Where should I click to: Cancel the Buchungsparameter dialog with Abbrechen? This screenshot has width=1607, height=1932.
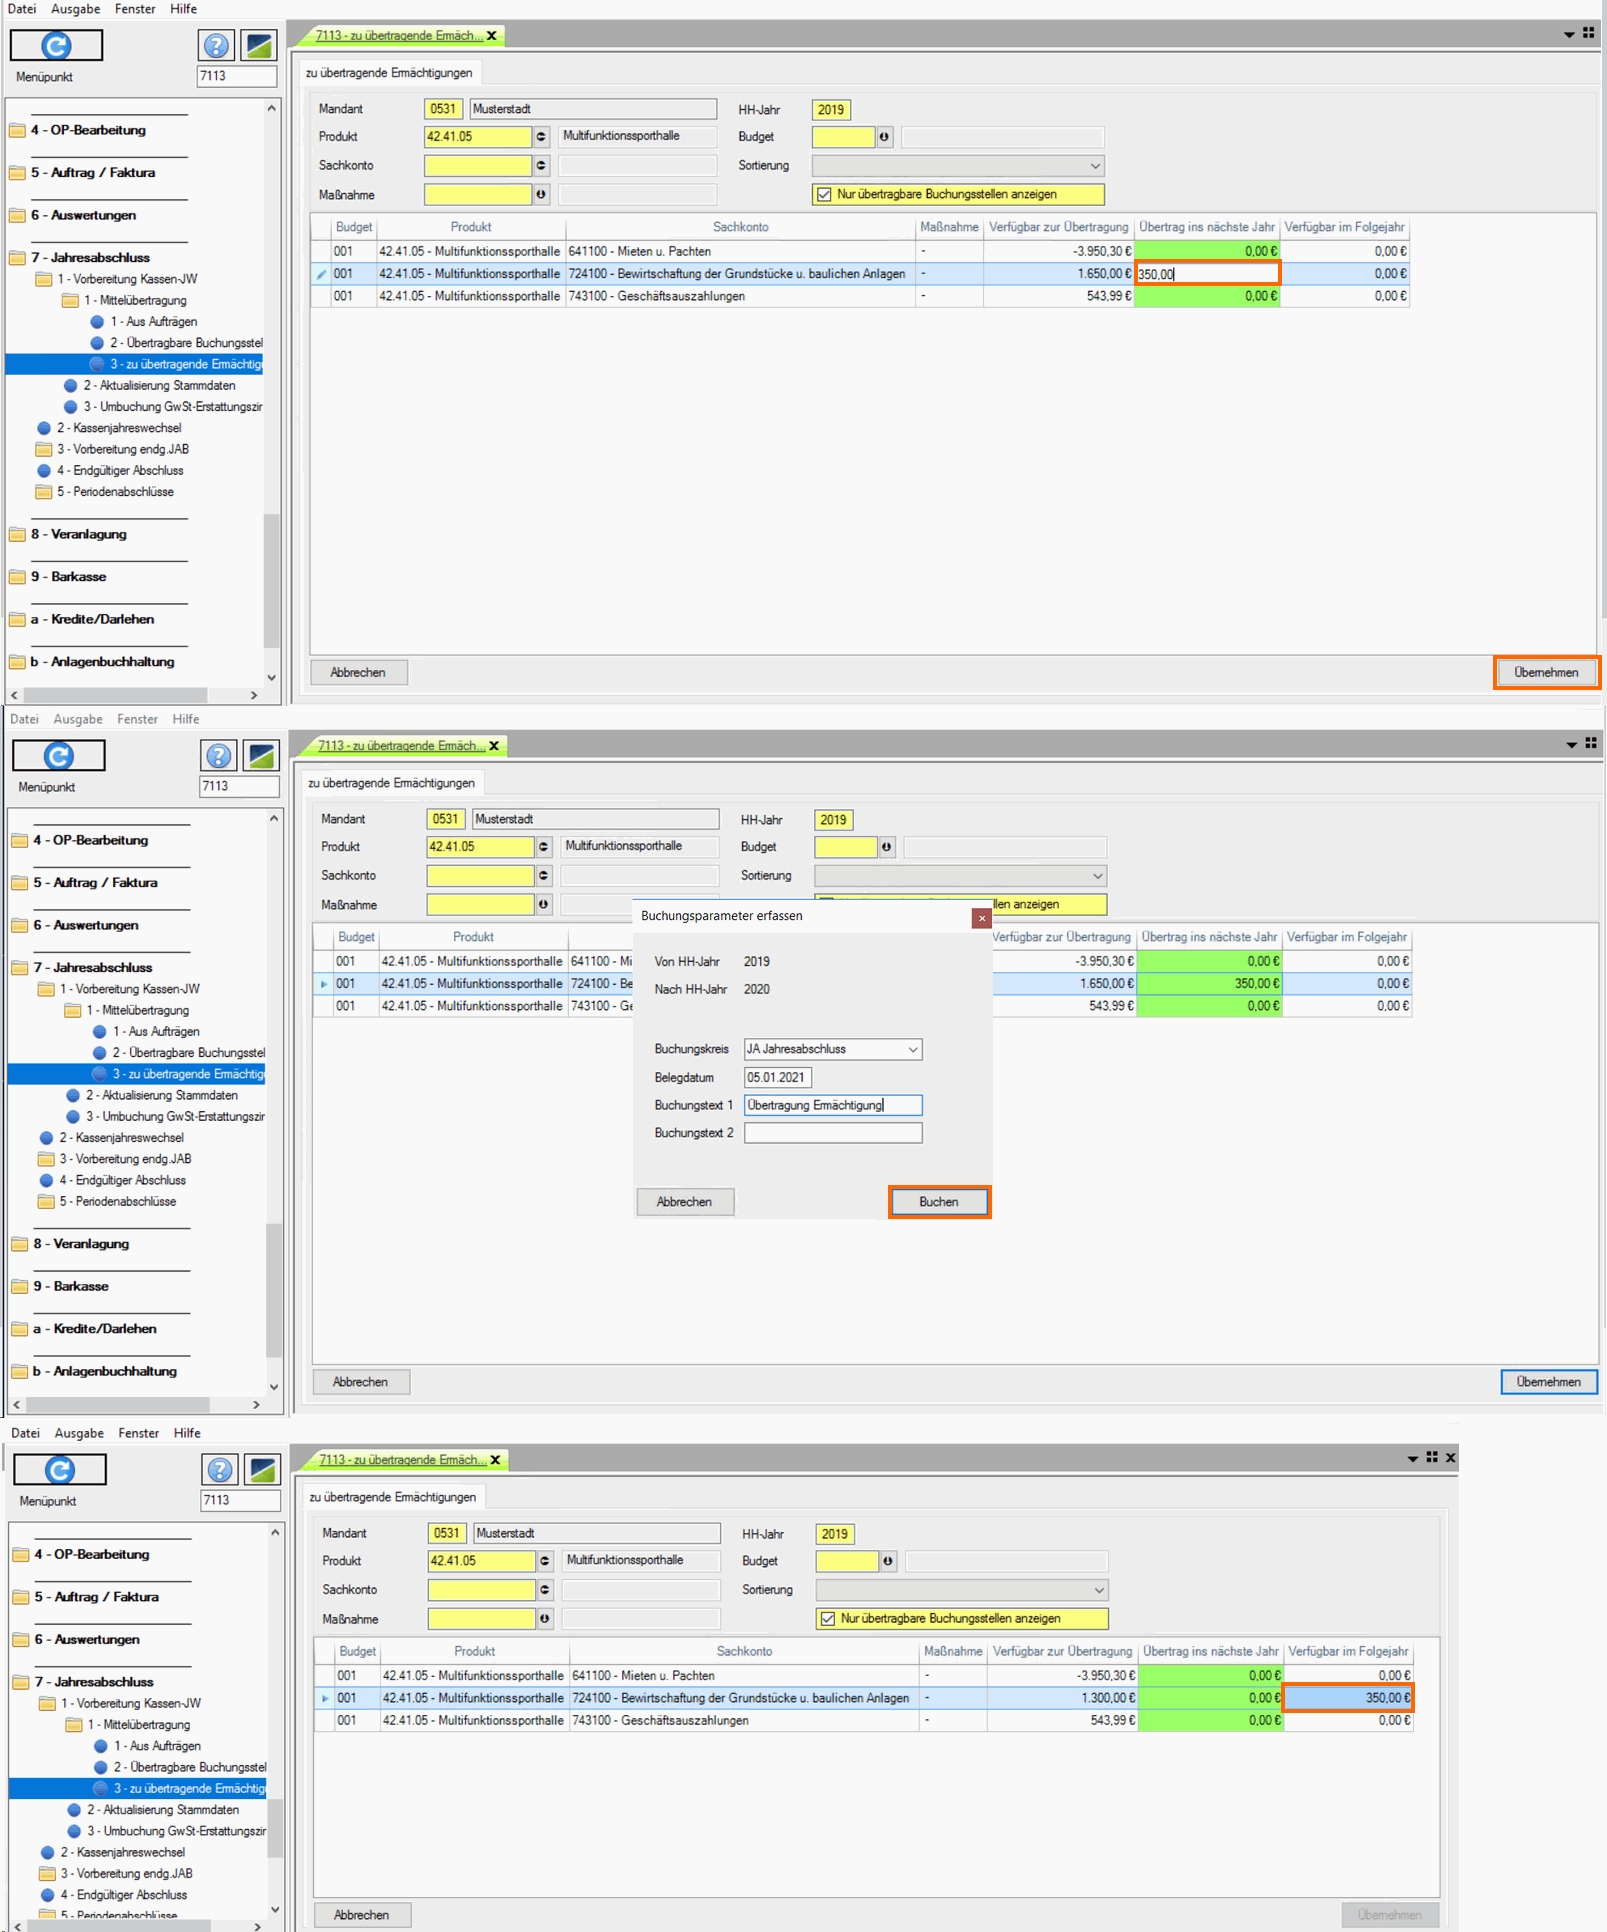684,1201
